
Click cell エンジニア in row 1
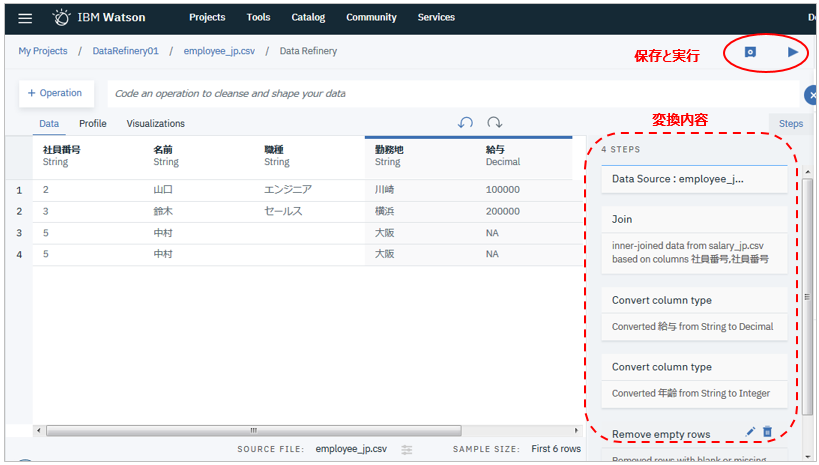point(288,190)
